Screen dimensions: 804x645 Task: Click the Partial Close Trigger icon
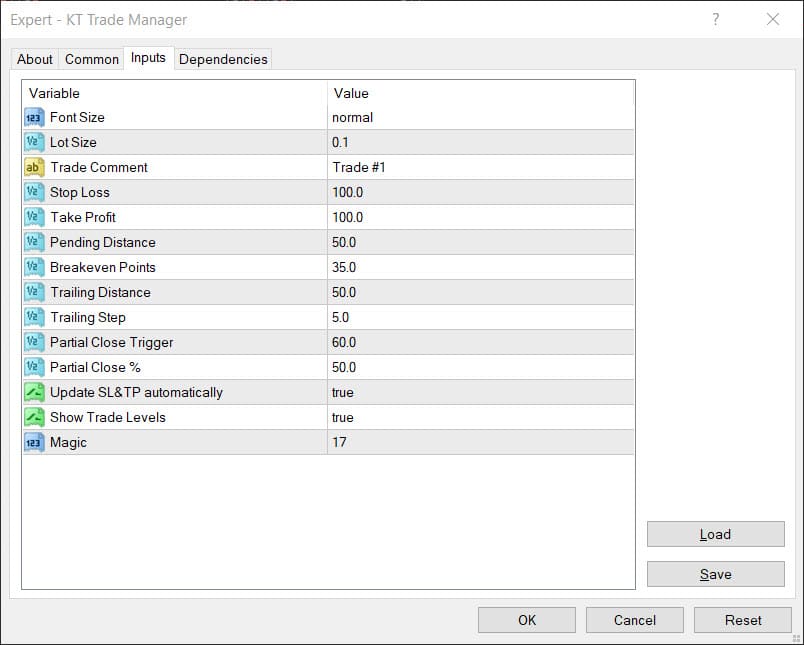[x=34, y=342]
